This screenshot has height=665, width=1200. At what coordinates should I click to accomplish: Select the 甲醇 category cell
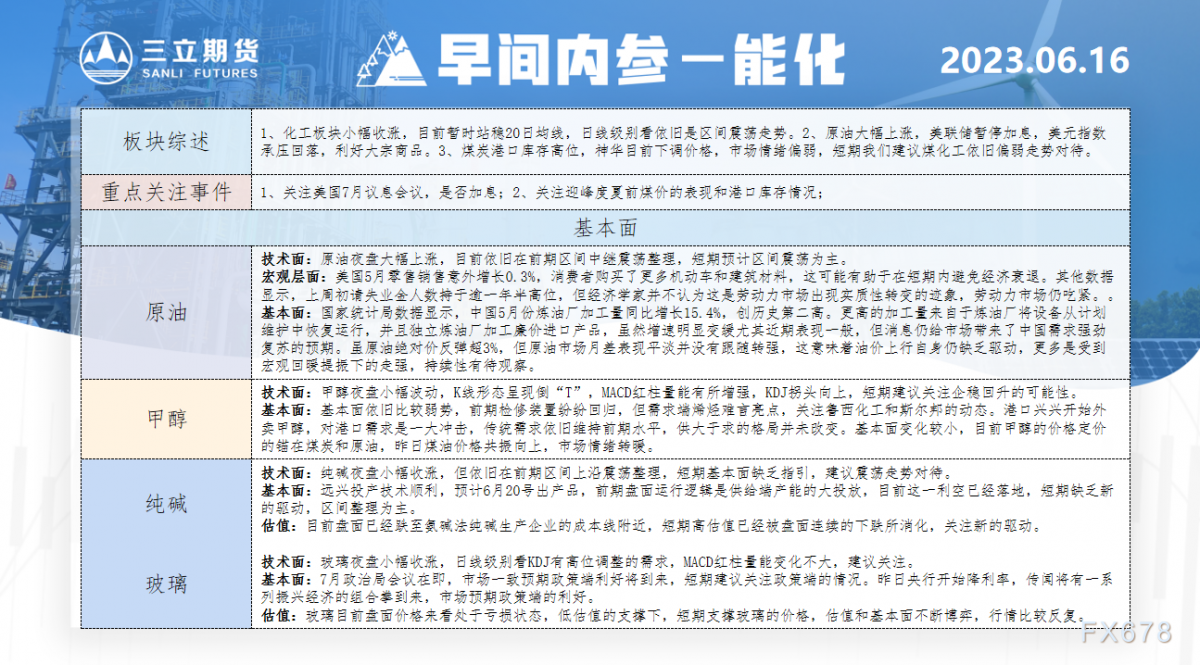166,419
